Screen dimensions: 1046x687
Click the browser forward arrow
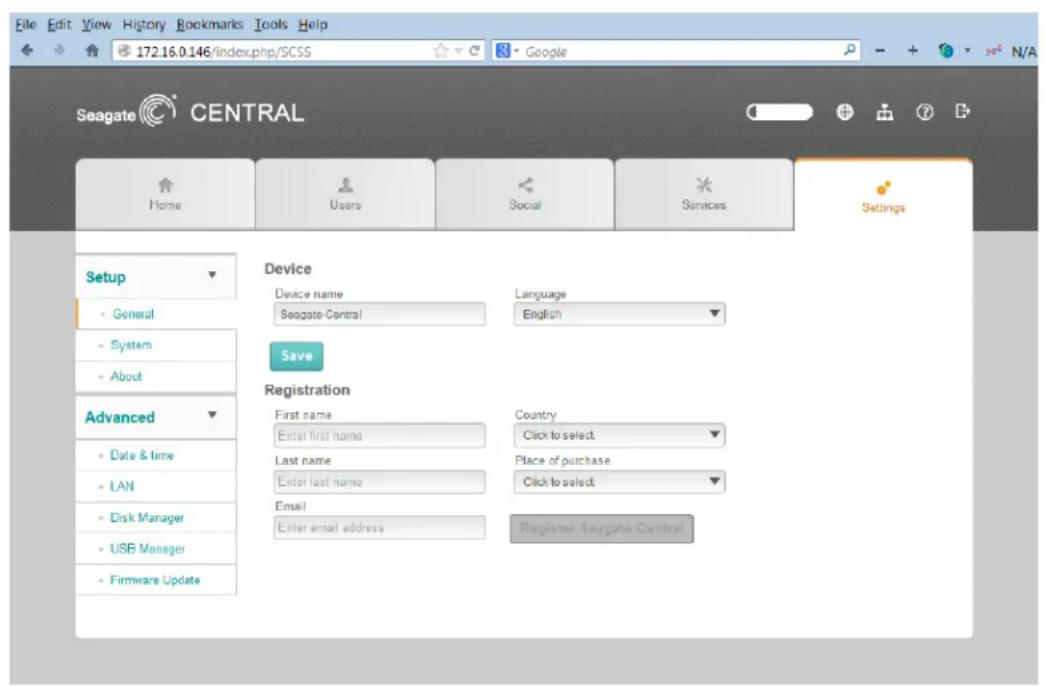click(x=59, y=50)
